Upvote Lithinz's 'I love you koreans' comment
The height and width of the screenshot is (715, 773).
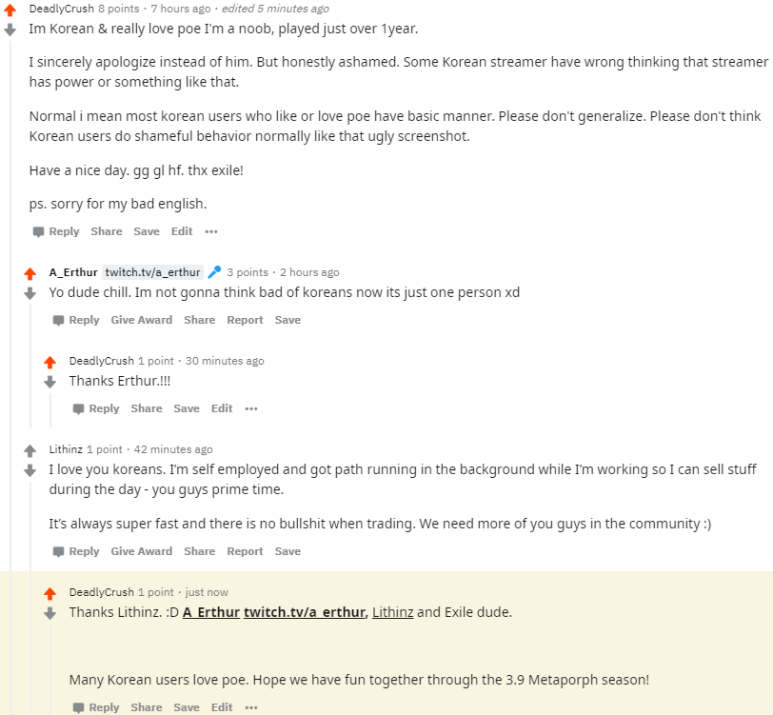click(x=30, y=450)
